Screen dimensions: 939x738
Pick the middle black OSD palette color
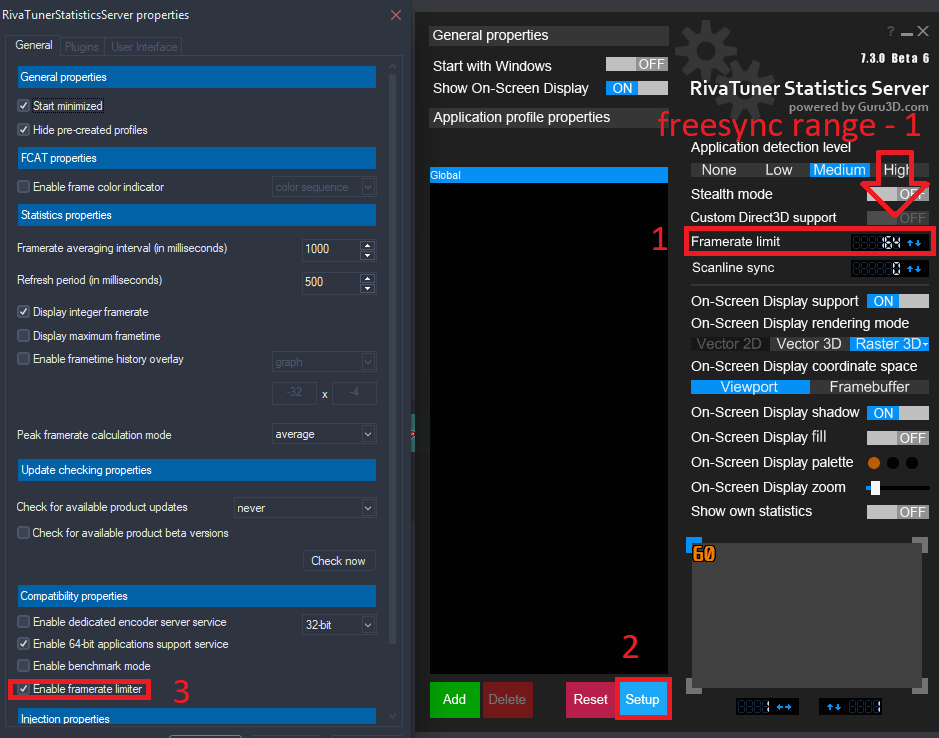click(x=893, y=462)
